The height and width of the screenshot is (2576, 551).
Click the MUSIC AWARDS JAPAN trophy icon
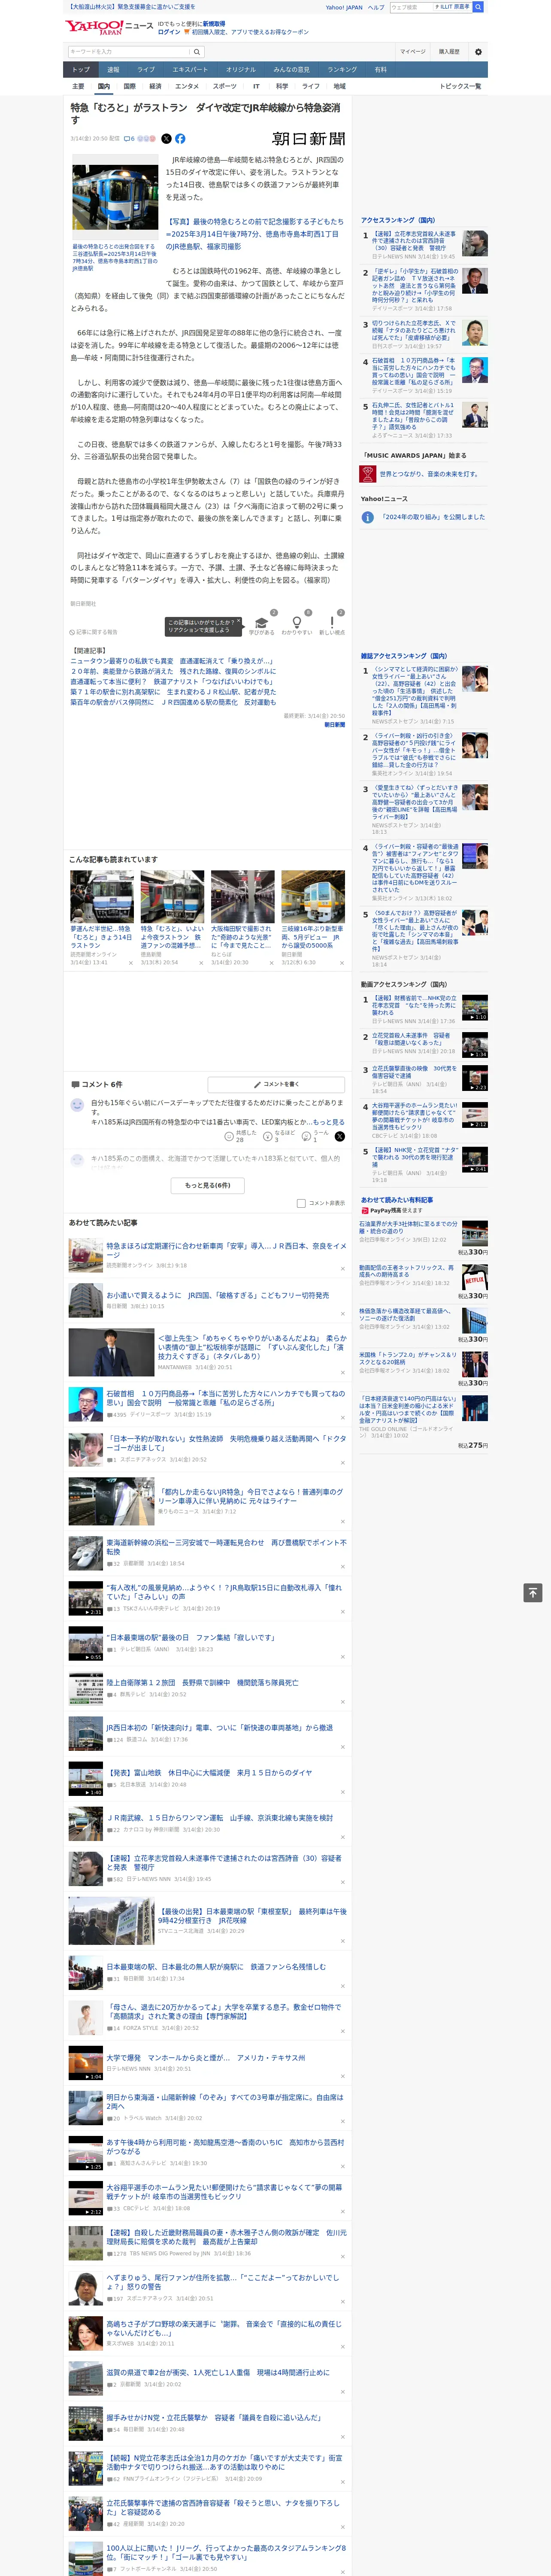[368, 474]
